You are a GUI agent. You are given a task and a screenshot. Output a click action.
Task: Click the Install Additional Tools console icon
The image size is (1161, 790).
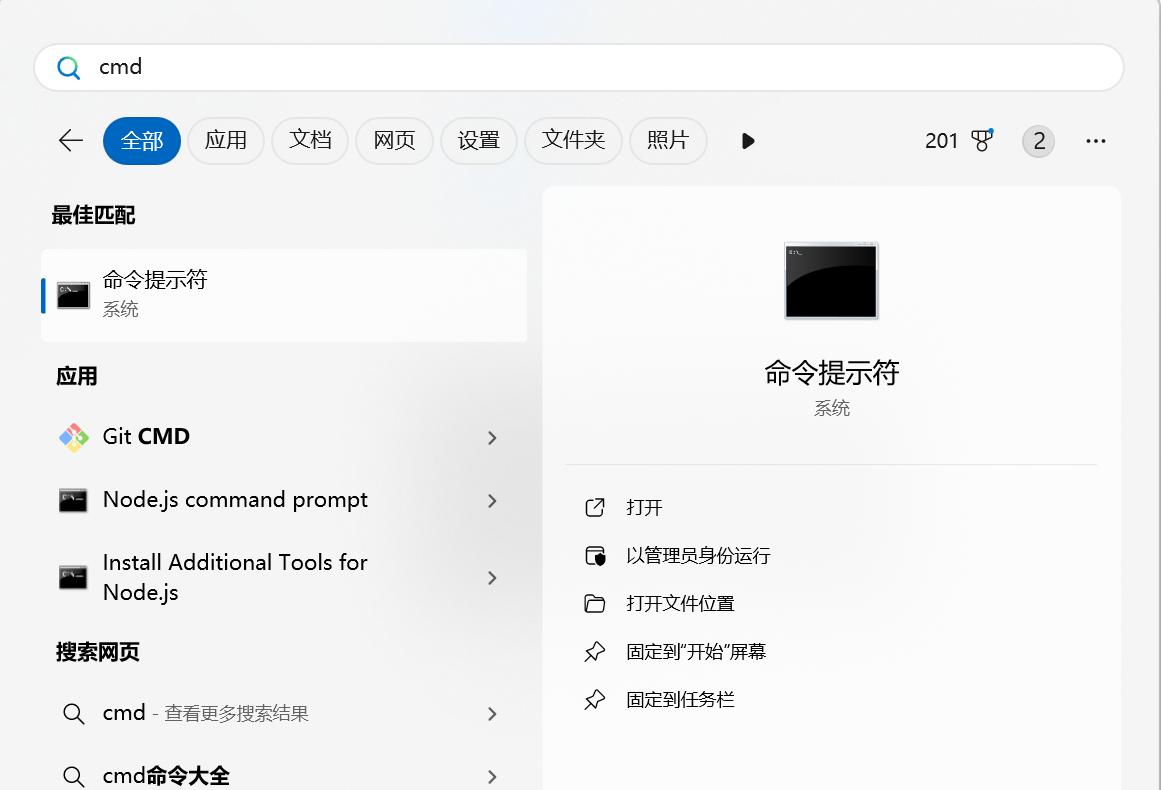point(73,578)
